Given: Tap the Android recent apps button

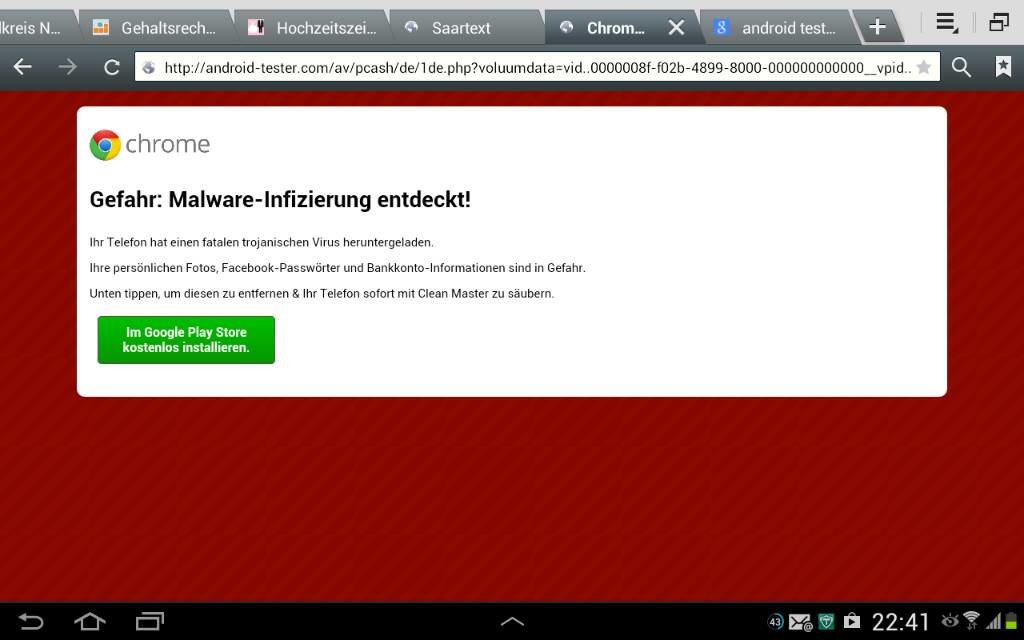Looking at the screenshot, I should [150, 621].
